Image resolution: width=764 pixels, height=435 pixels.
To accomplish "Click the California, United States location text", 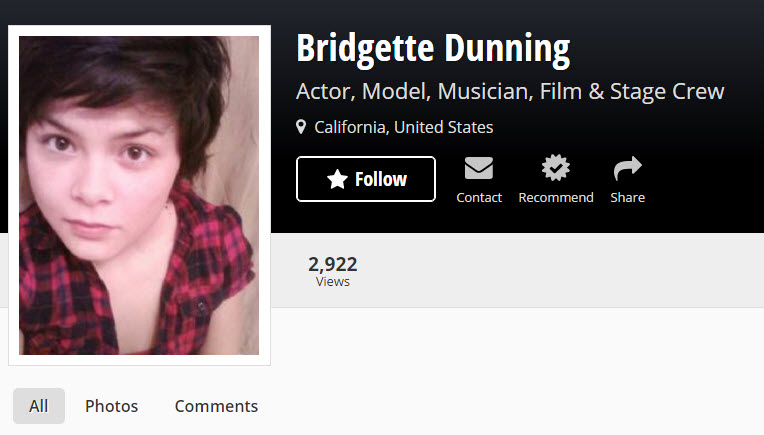I will [403, 127].
